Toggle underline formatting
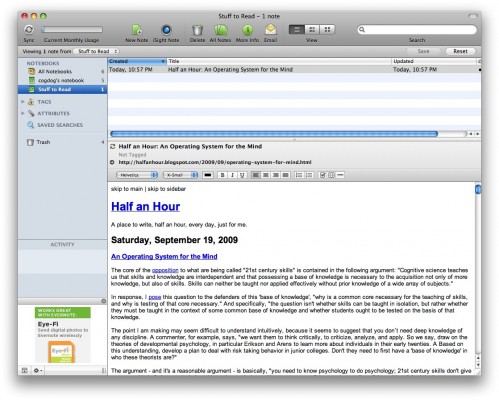This screenshot has width=499, height=400. pyautogui.click(x=242, y=175)
